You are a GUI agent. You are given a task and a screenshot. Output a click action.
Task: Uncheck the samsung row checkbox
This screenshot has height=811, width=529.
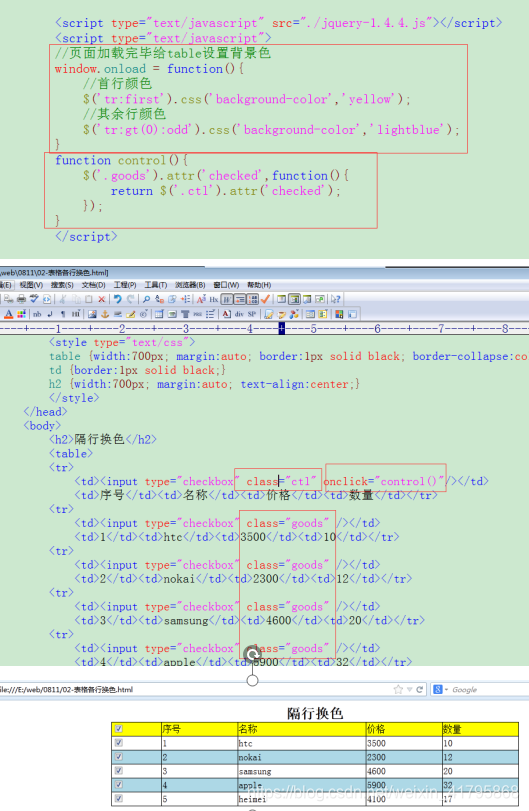click(119, 771)
